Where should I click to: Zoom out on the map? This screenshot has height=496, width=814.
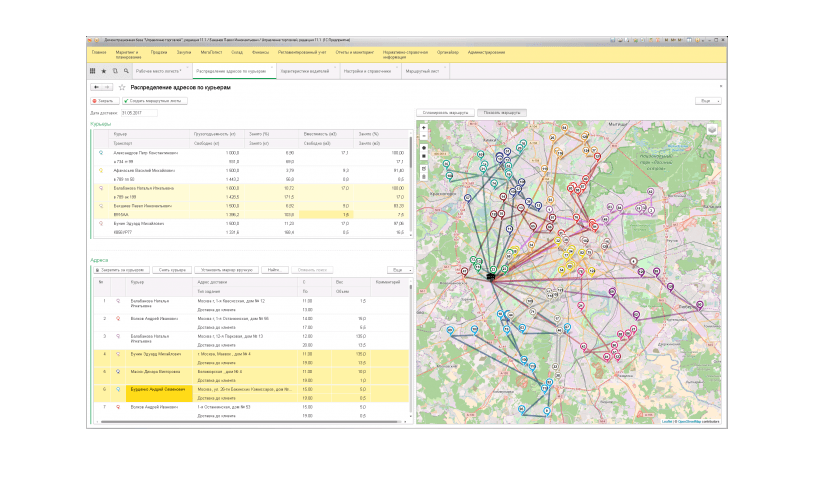424,136
